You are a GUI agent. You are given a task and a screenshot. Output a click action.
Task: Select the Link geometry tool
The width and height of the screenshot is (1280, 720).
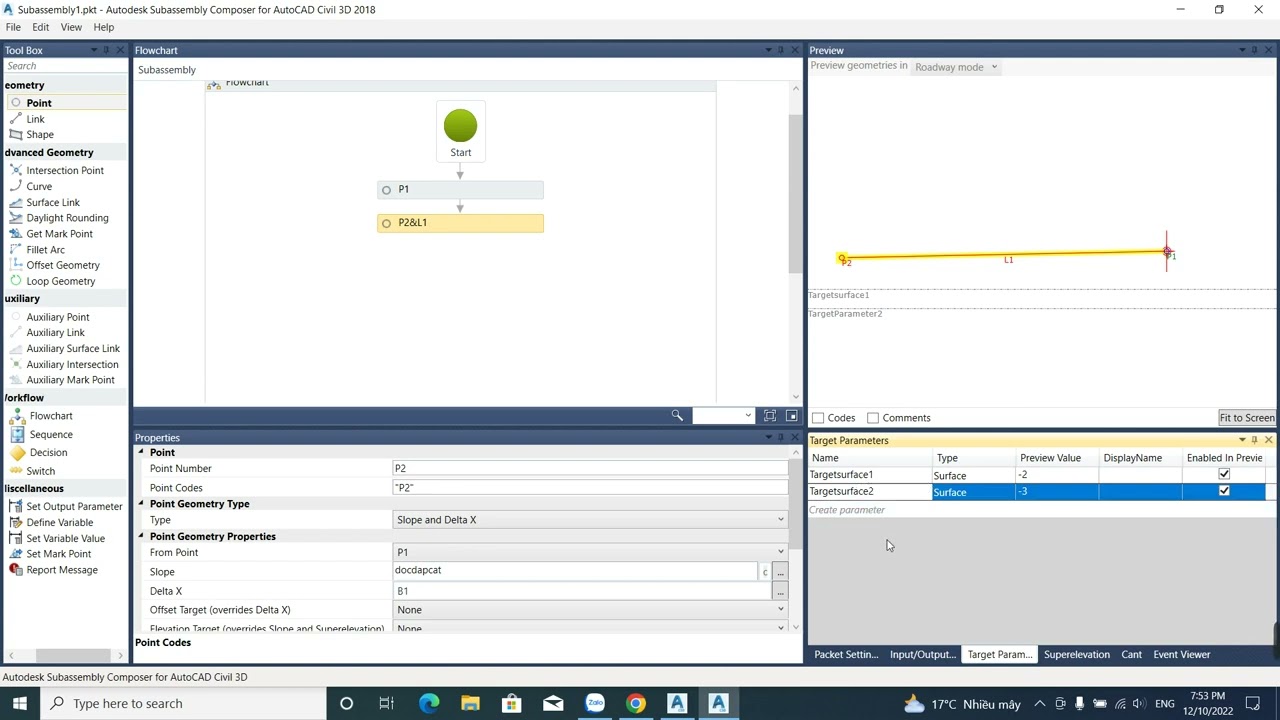(x=35, y=119)
